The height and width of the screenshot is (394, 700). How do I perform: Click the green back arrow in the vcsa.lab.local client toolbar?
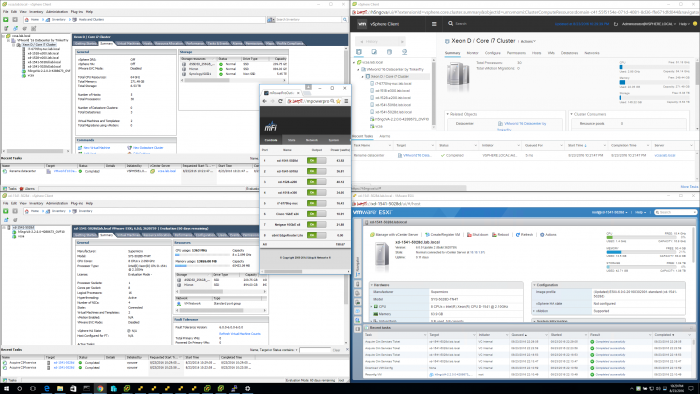(6, 20)
